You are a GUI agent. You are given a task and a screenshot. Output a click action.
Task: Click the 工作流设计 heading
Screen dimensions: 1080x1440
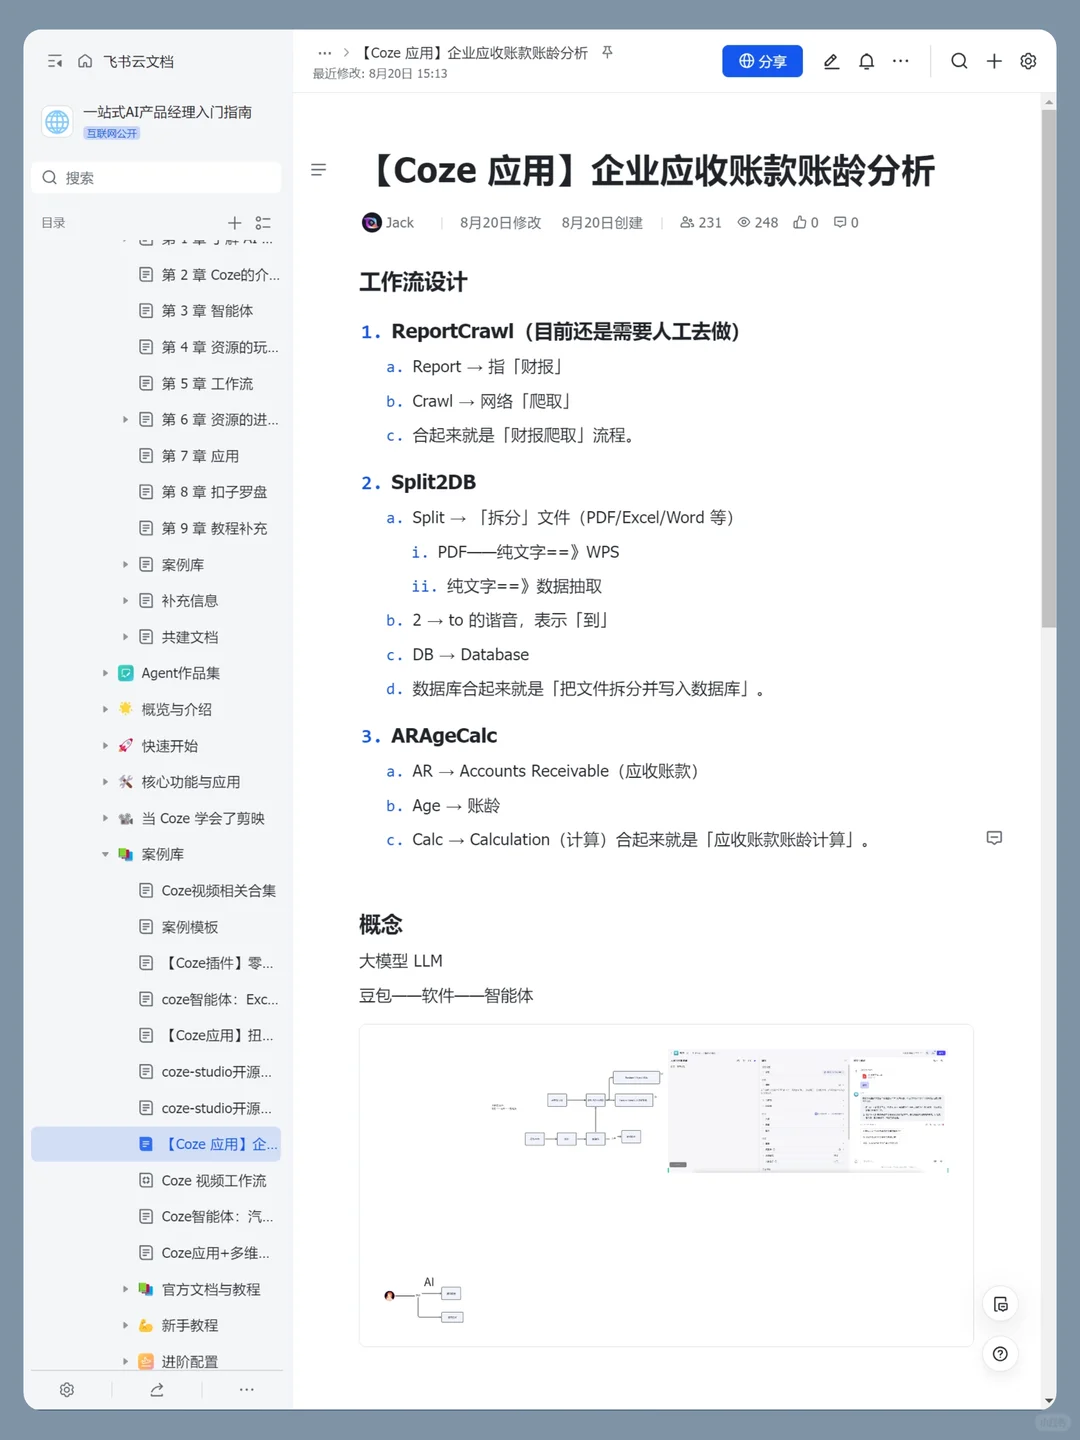pyautogui.click(x=413, y=282)
